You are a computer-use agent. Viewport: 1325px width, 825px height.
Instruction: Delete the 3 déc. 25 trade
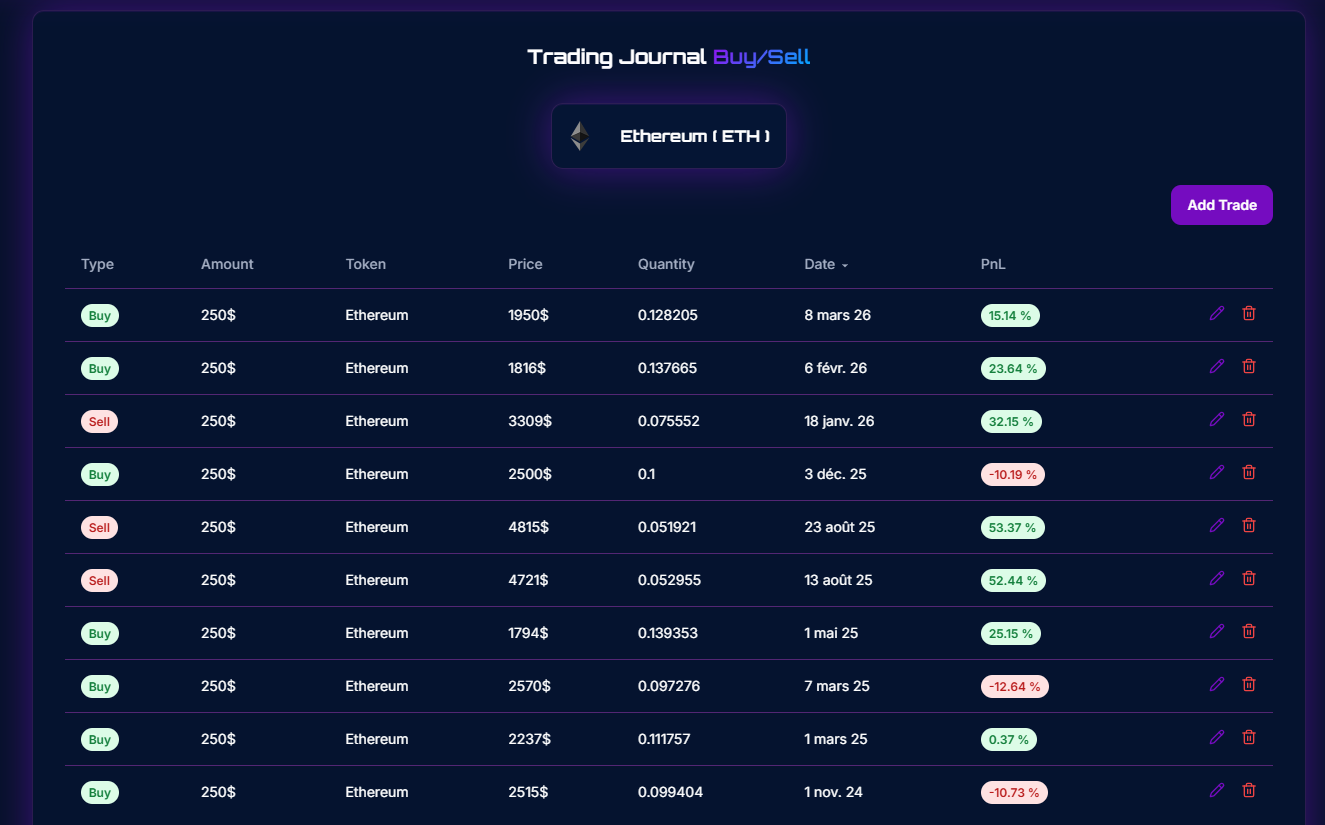(x=1249, y=473)
